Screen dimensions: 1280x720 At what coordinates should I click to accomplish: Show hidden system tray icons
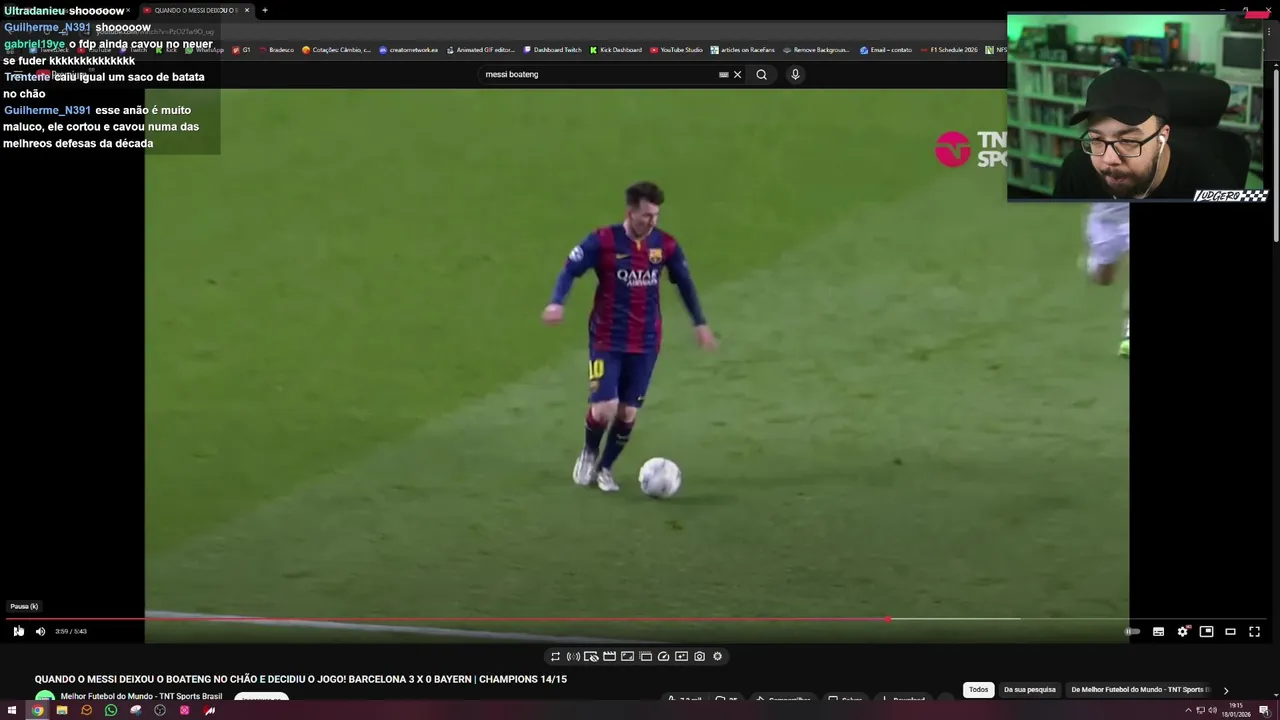(1188, 710)
